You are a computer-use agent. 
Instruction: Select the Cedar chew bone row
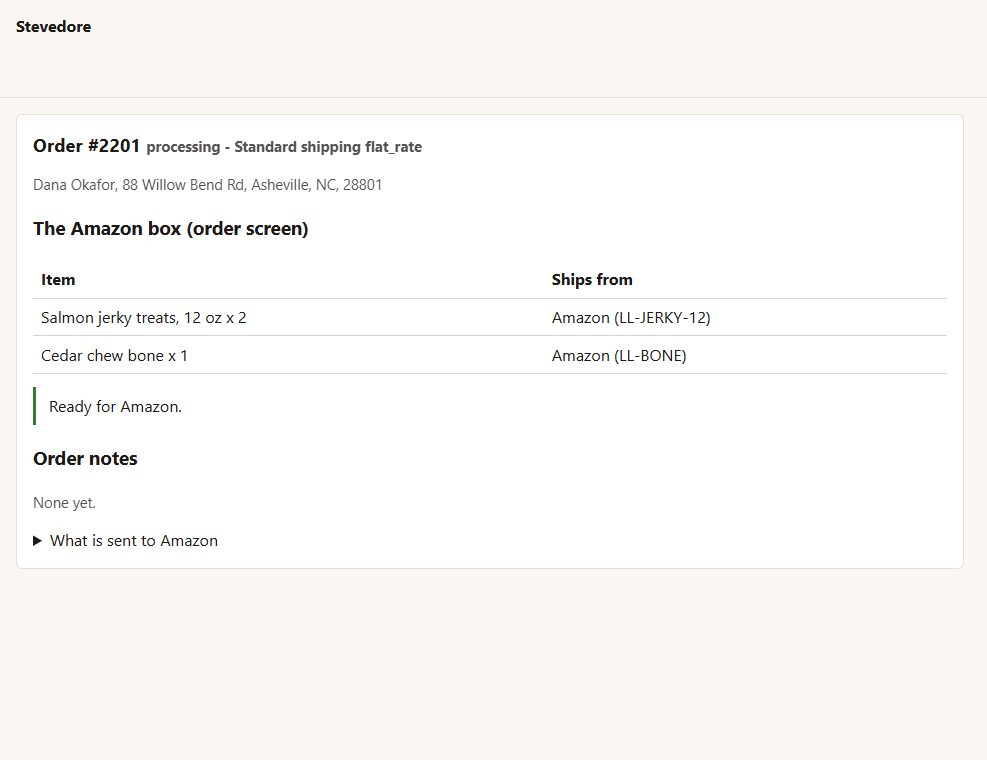(x=490, y=355)
